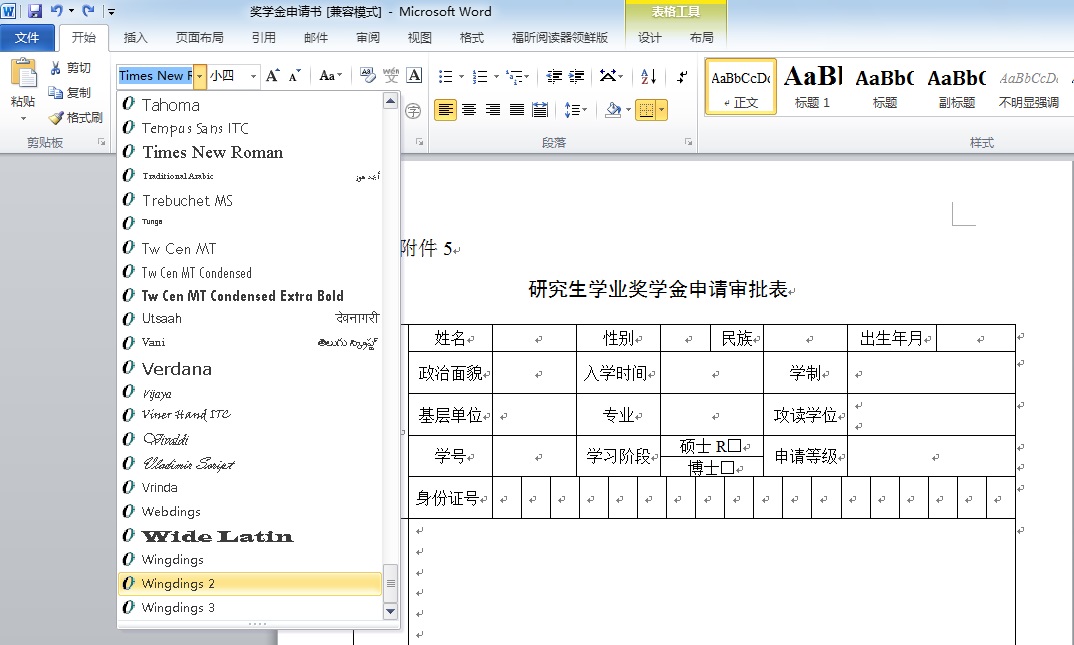This screenshot has width=1074, height=645.
Task: Select Wide Latin font entry
Action: [250, 535]
